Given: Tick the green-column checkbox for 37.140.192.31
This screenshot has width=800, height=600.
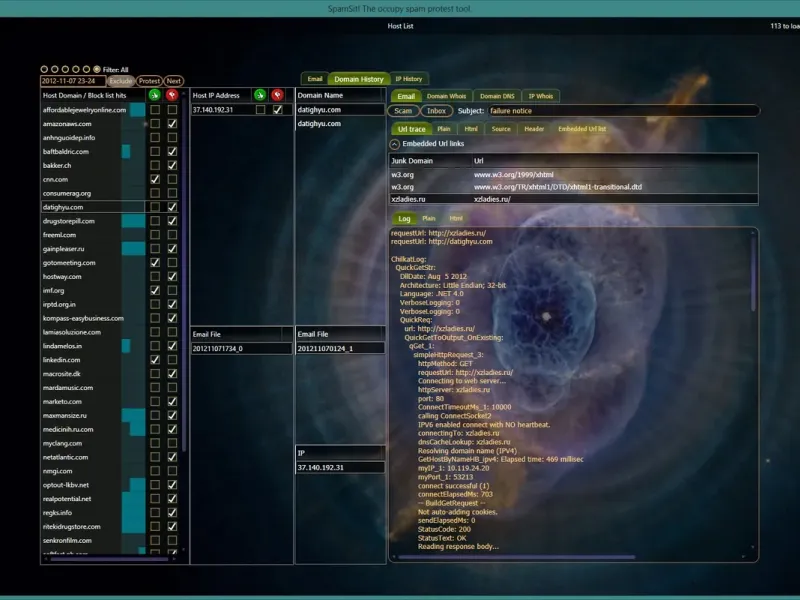Looking at the screenshot, I should (260, 110).
